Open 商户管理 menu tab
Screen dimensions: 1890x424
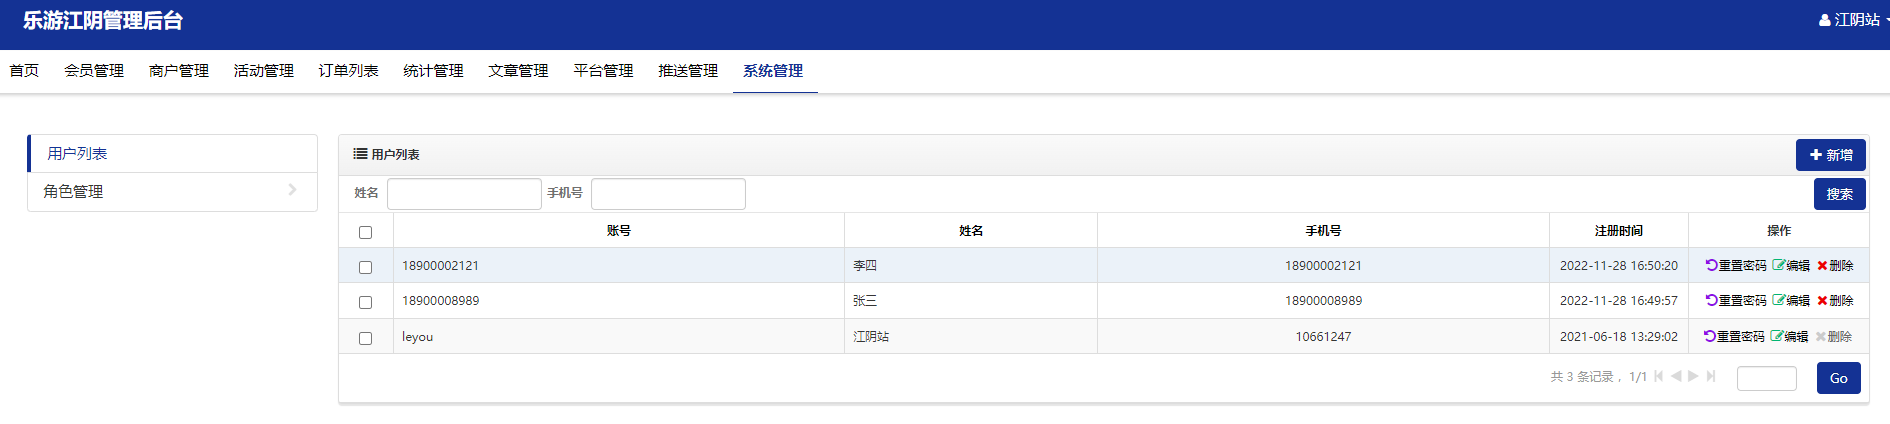coord(179,71)
